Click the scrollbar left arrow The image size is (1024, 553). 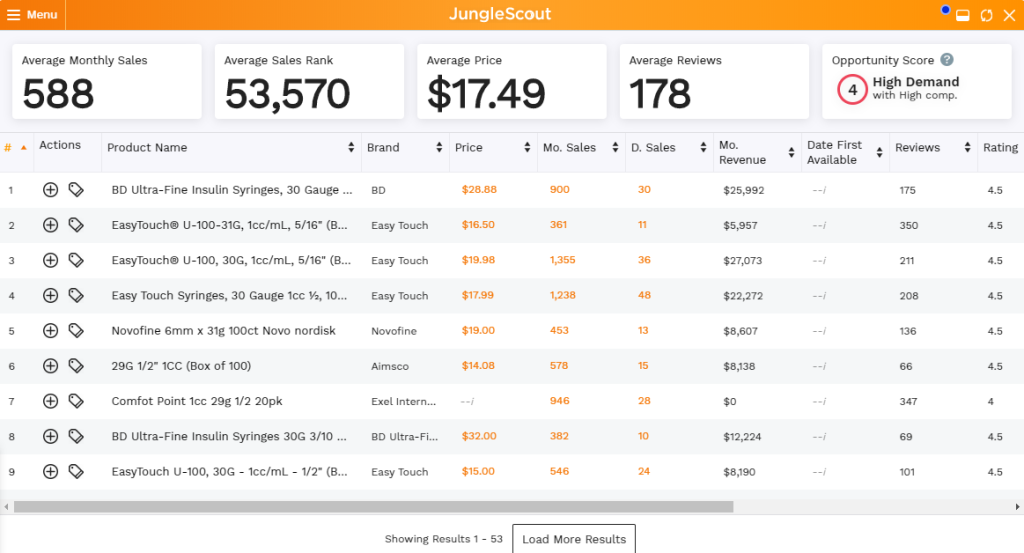point(7,507)
